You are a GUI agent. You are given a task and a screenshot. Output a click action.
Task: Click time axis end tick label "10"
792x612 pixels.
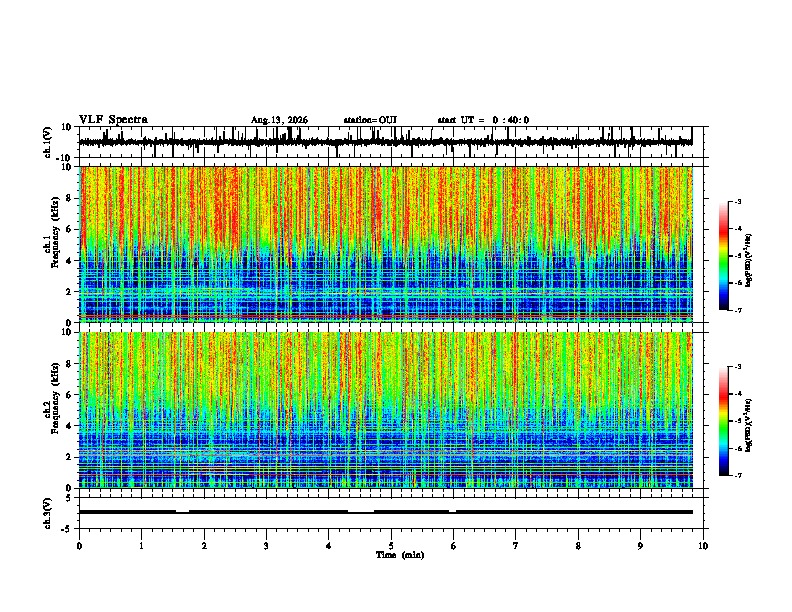pyautogui.click(x=703, y=546)
